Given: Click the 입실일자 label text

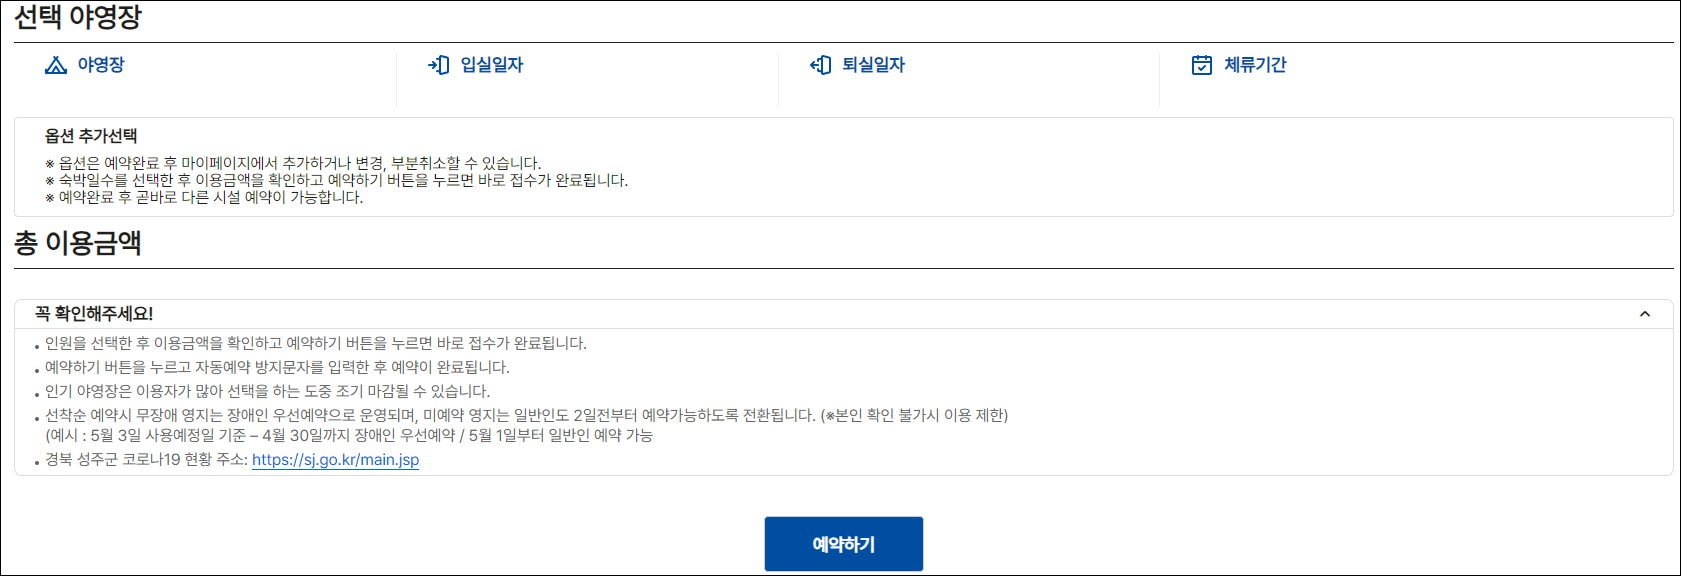Looking at the screenshot, I should pyautogui.click(x=492, y=65).
